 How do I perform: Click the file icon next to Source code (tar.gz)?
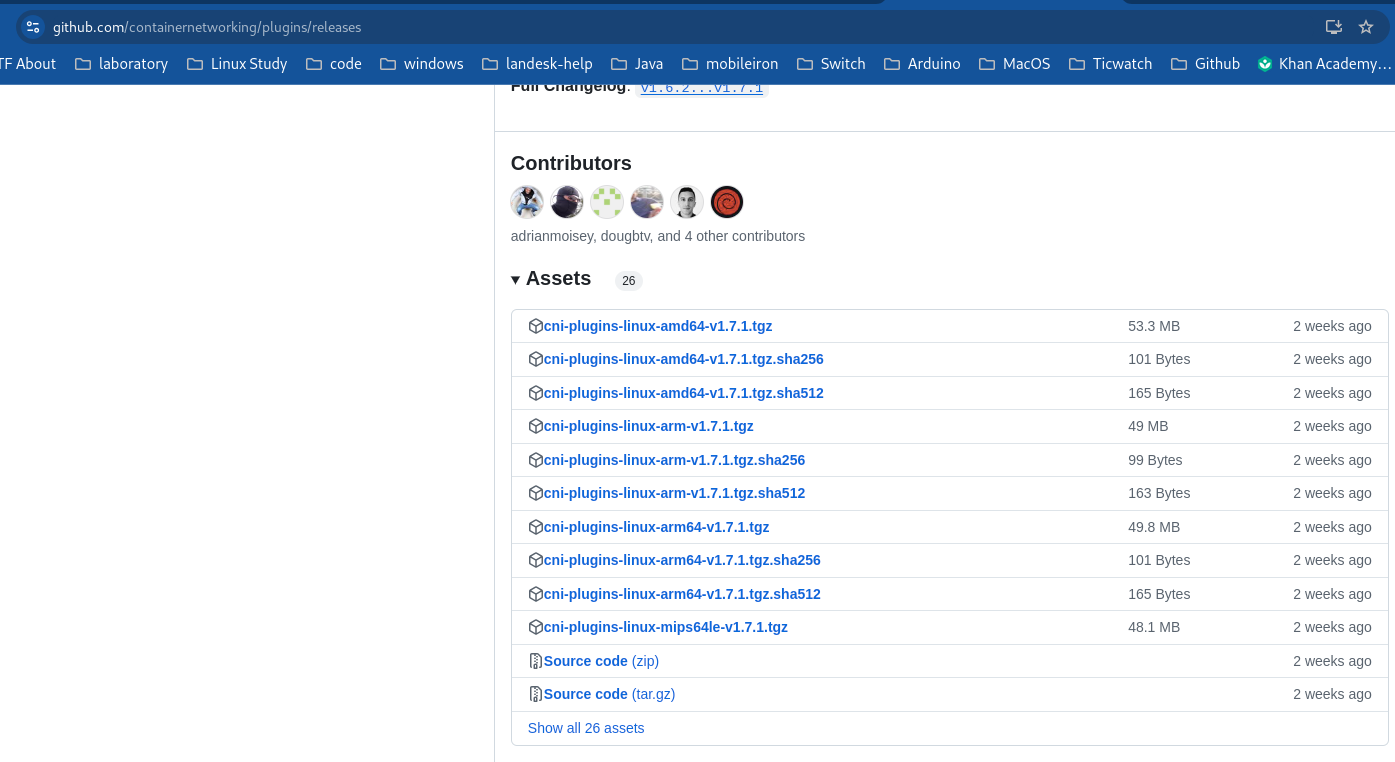535,693
